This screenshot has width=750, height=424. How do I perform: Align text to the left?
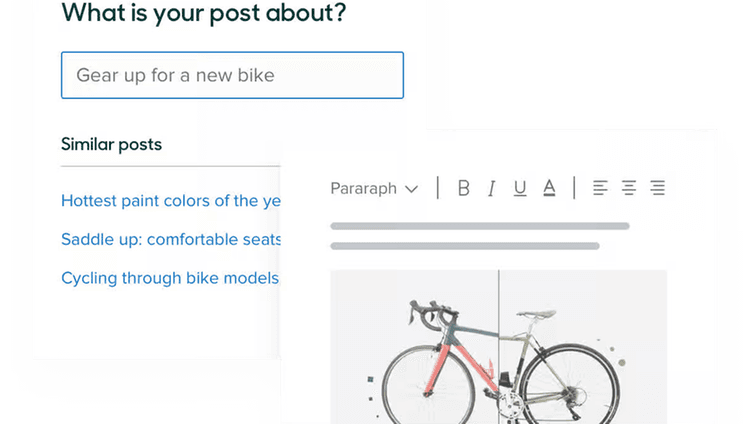(600, 188)
